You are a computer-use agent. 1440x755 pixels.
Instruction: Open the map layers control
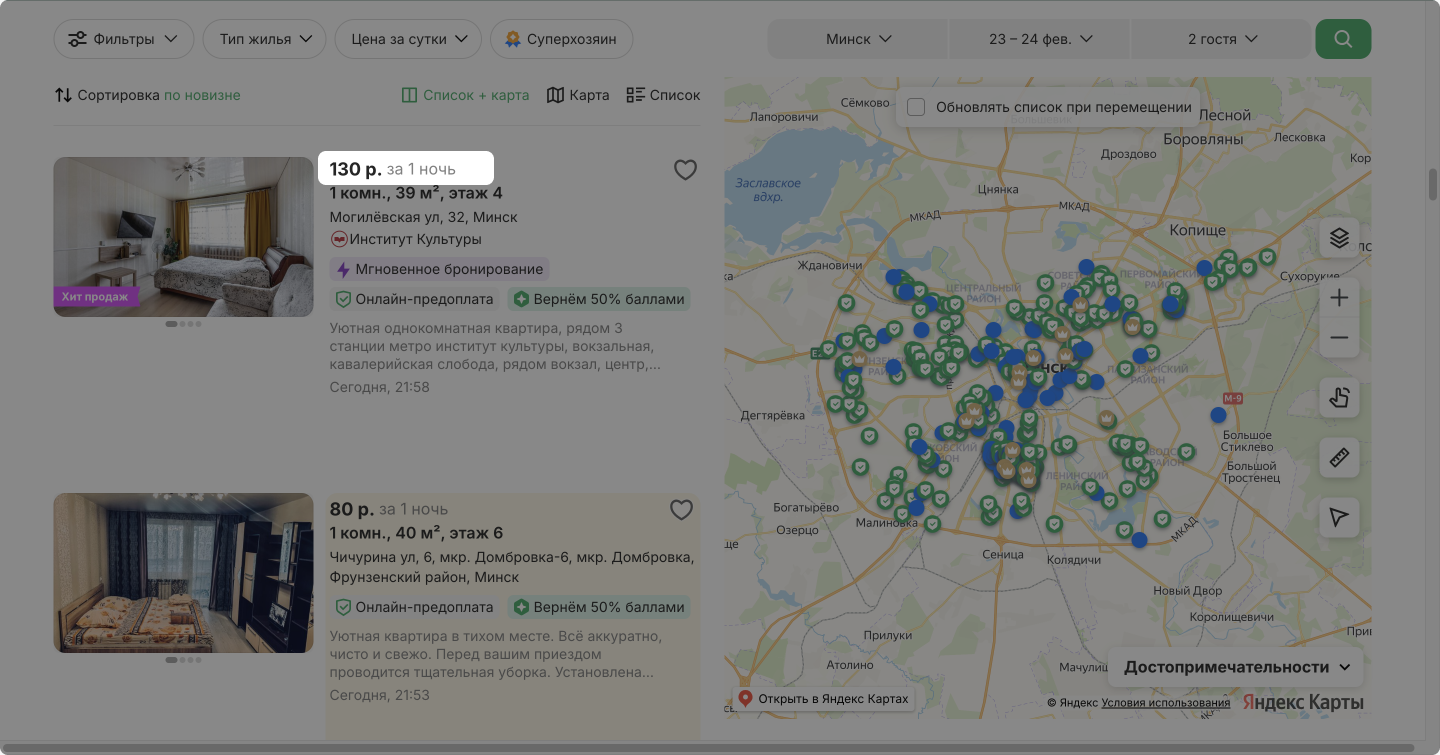coord(1339,238)
